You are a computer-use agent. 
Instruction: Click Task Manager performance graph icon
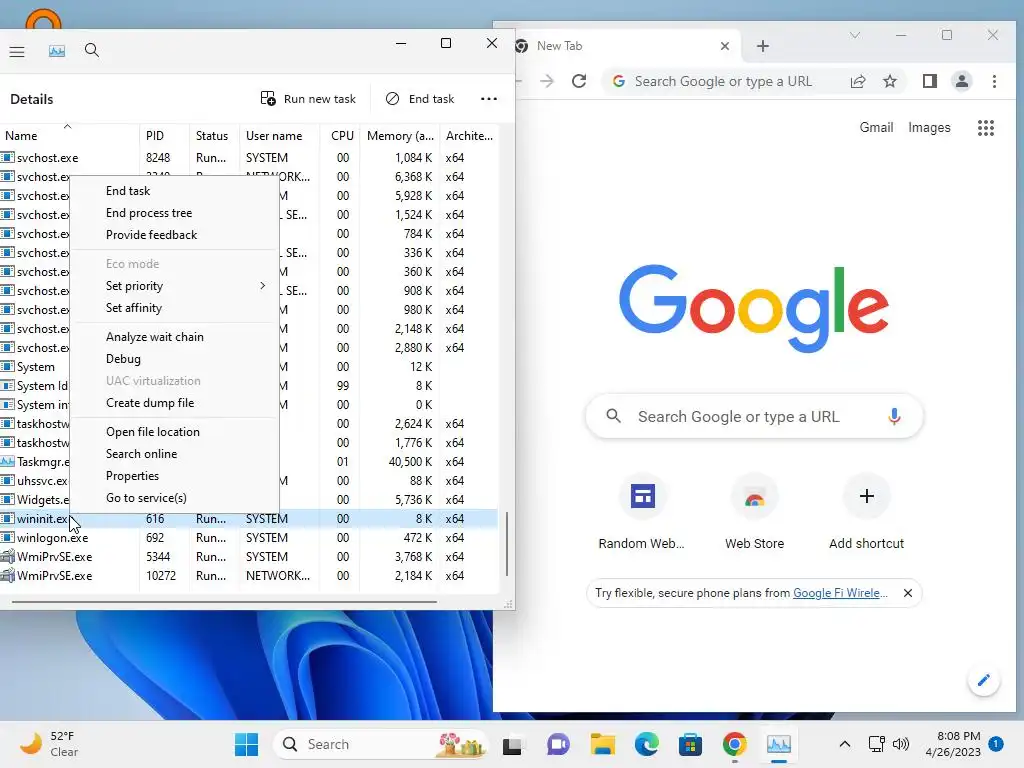click(57, 51)
